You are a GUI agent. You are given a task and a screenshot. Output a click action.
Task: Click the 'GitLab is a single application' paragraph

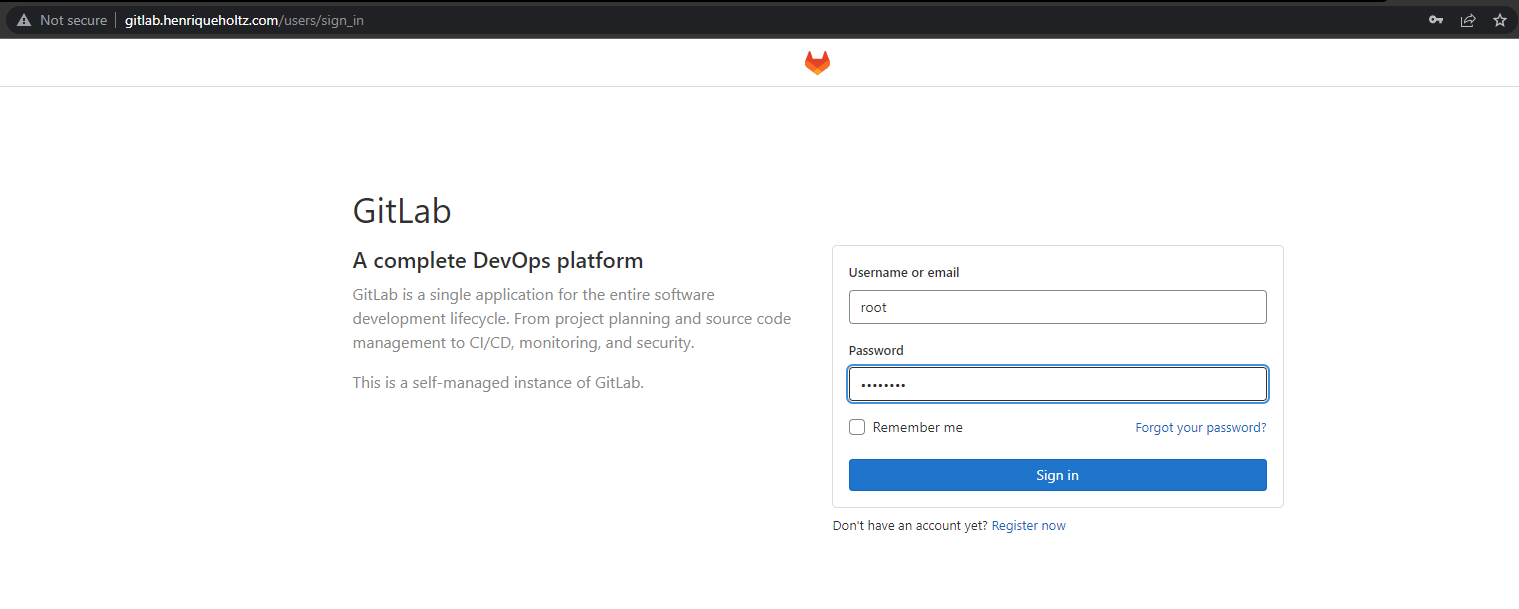coord(572,319)
